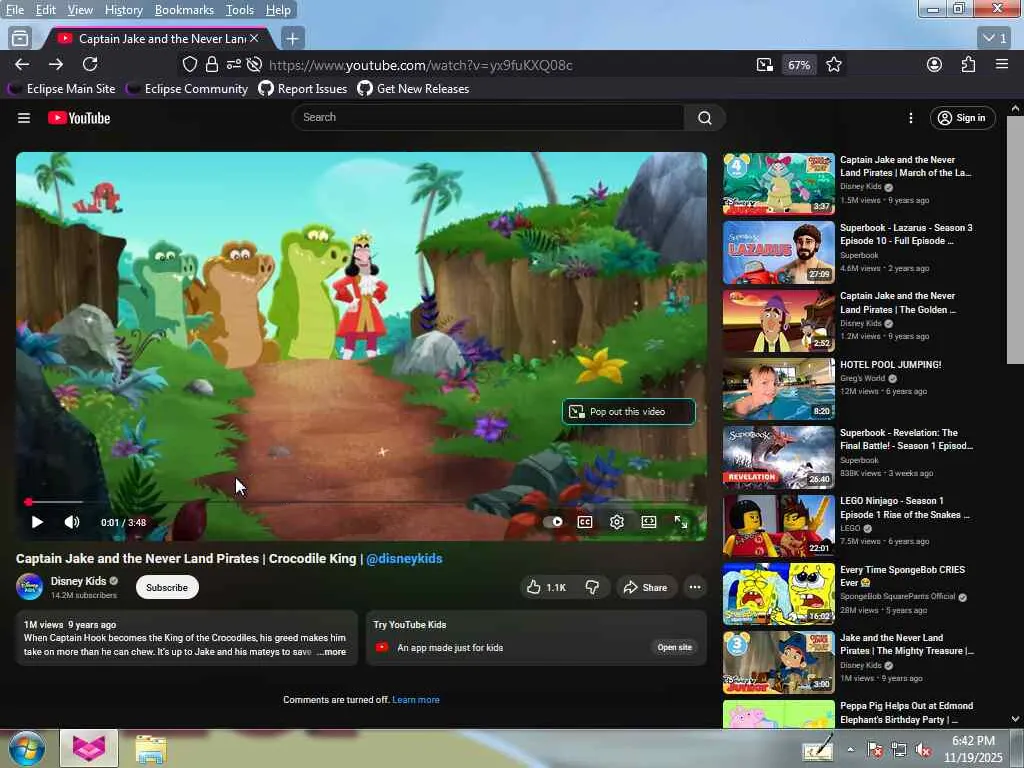Image resolution: width=1024 pixels, height=768 pixels.
Task: Go to YouTube home via logo
Action: [x=79, y=118]
